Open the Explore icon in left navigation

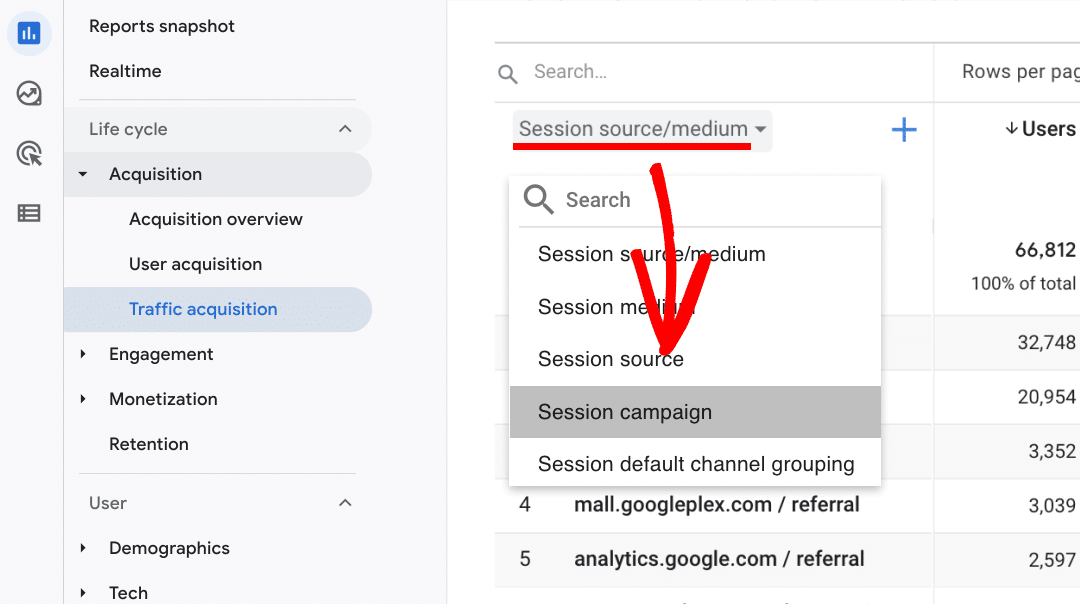29,93
